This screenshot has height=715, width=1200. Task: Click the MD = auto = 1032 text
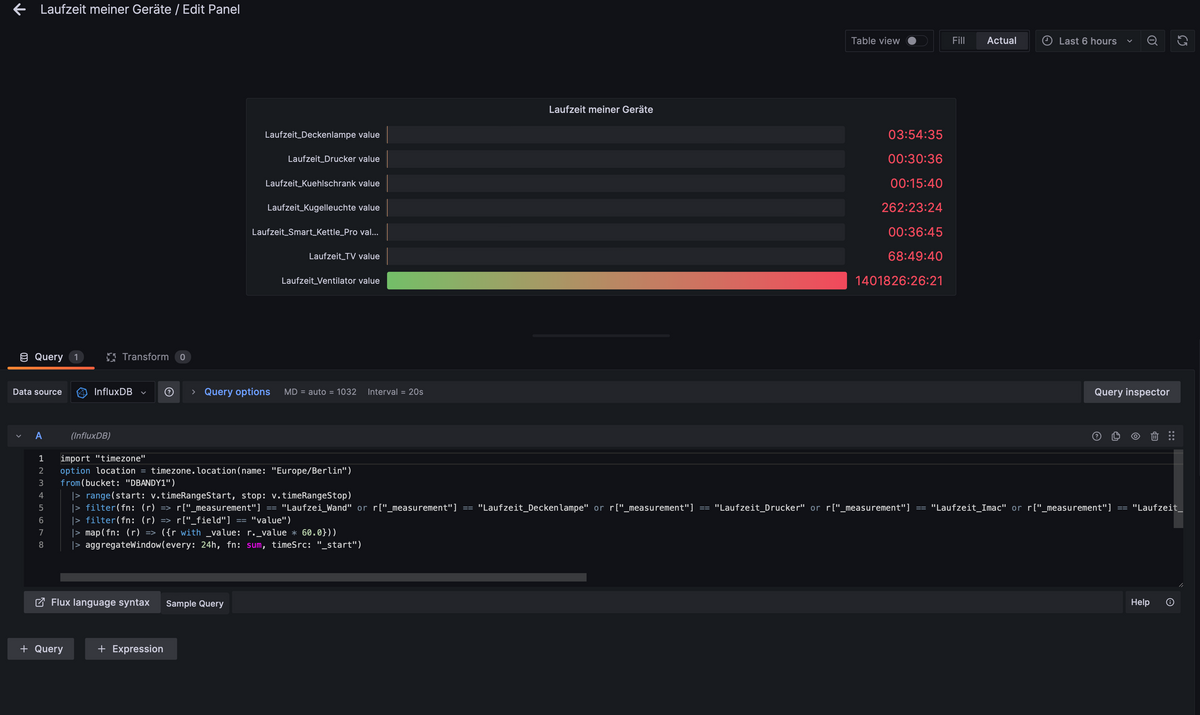tap(320, 392)
